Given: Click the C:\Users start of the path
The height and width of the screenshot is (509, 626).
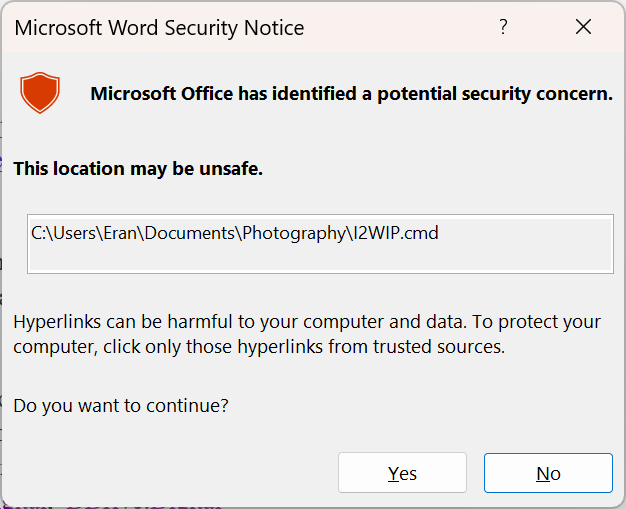Looking at the screenshot, I should (62, 234).
